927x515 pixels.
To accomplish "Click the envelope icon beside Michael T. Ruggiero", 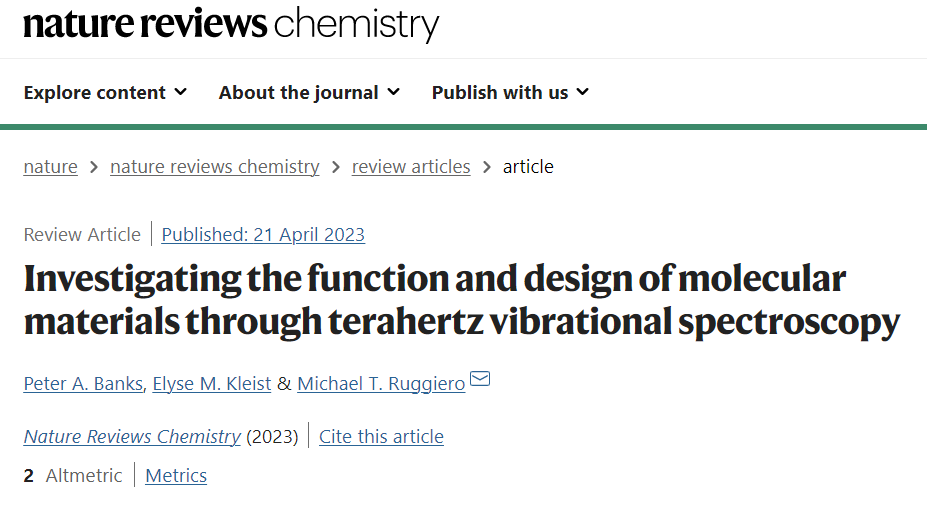I will click(x=479, y=378).
